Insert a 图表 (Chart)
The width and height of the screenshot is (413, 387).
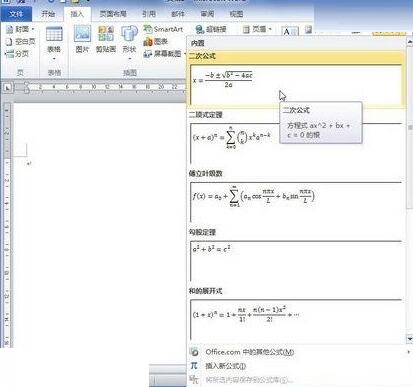[156, 41]
